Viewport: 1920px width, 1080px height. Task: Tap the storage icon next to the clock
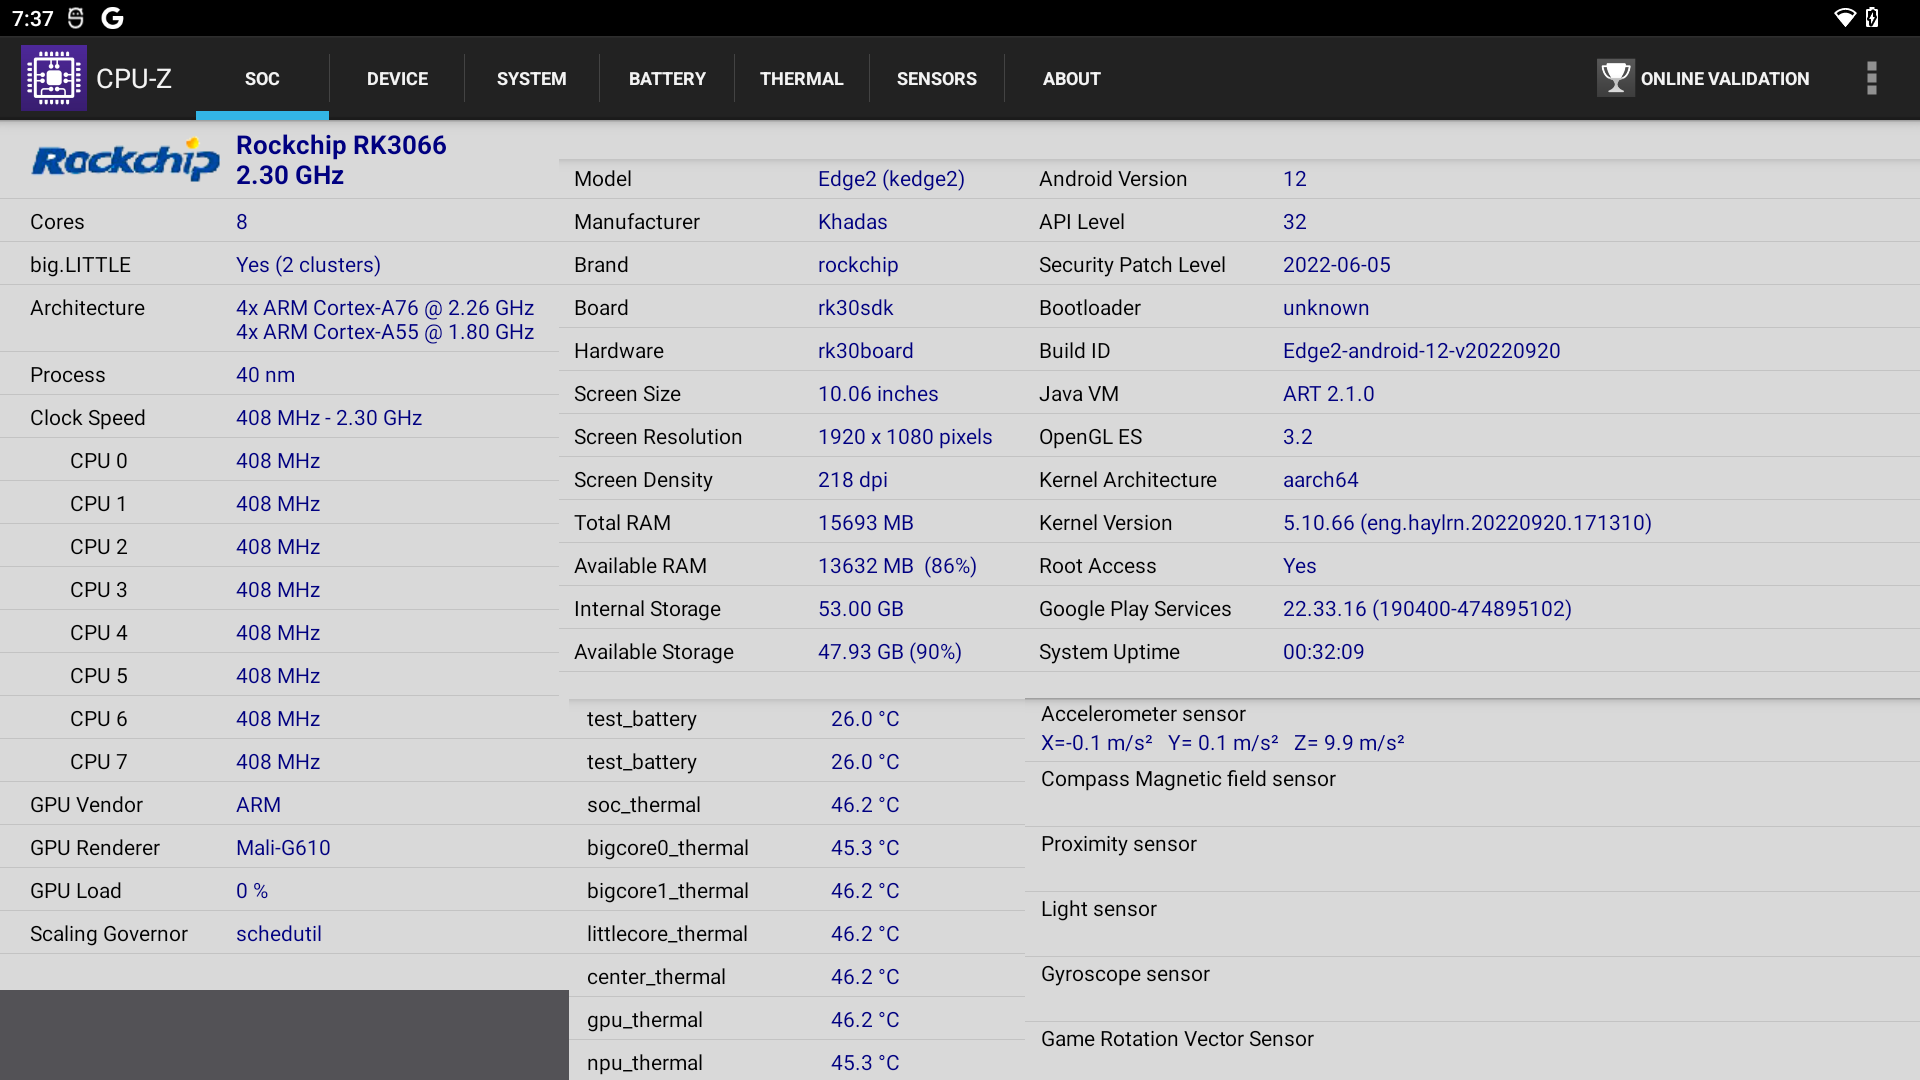(x=76, y=18)
